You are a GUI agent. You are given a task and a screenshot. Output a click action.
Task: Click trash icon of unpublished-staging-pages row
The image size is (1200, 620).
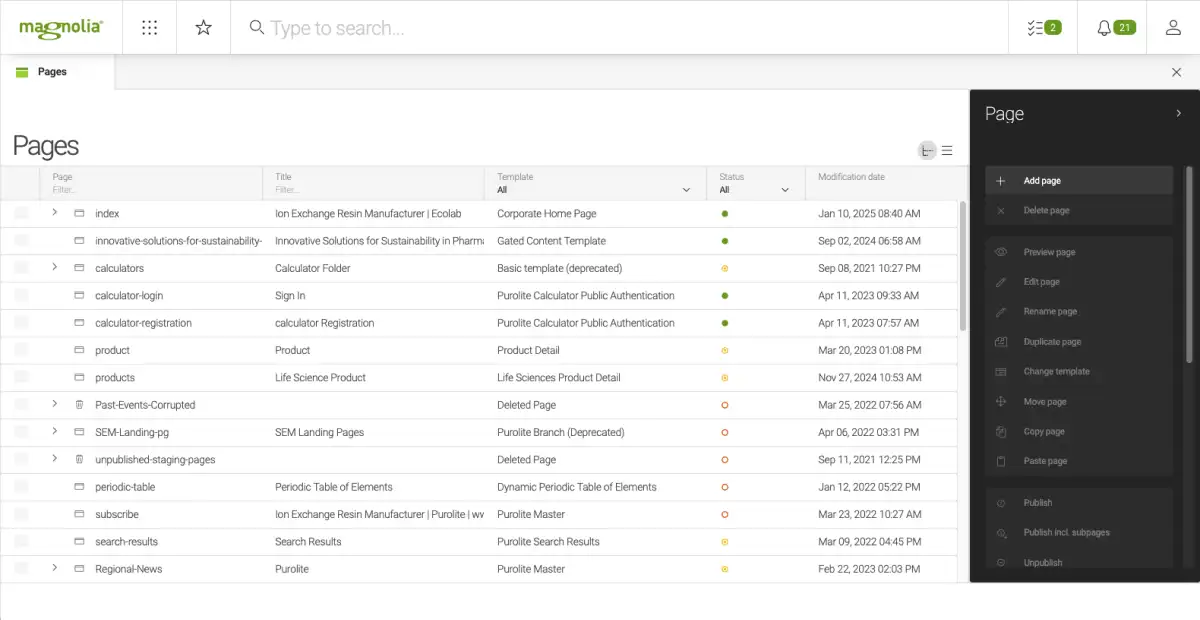click(79, 460)
